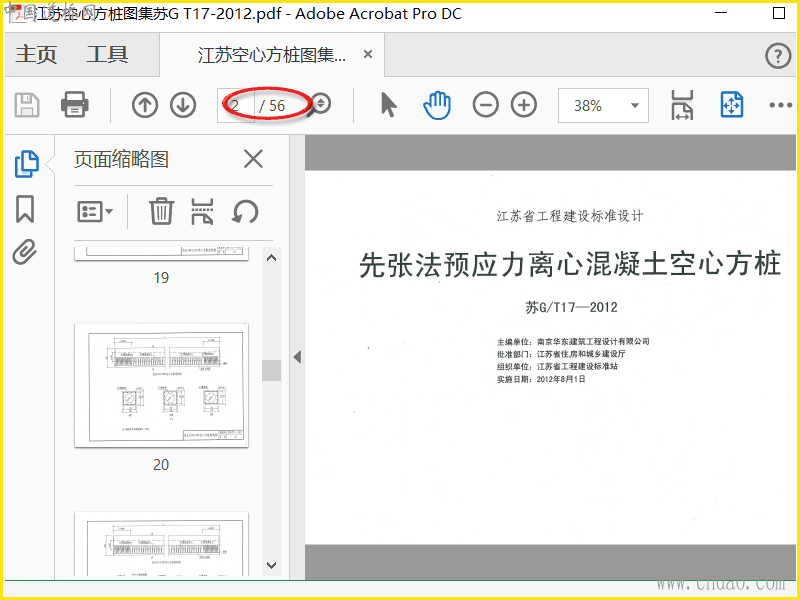Click the thumbnail panel print pages icon

(x=202, y=211)
